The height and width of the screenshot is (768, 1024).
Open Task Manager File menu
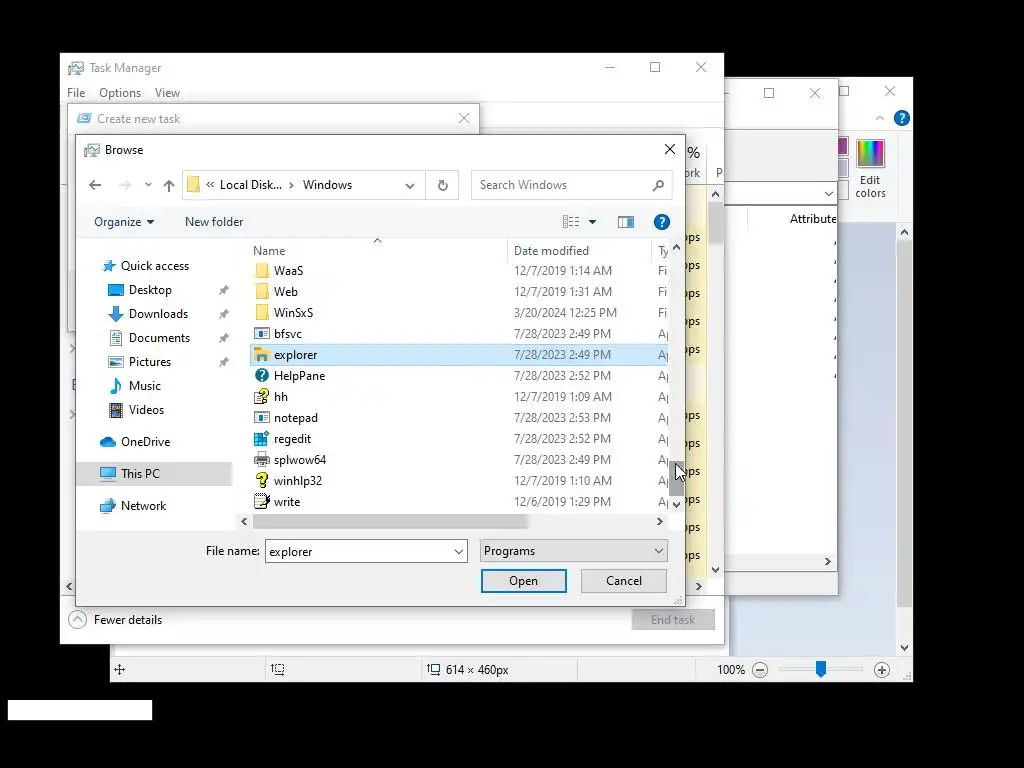pos(76,93)
